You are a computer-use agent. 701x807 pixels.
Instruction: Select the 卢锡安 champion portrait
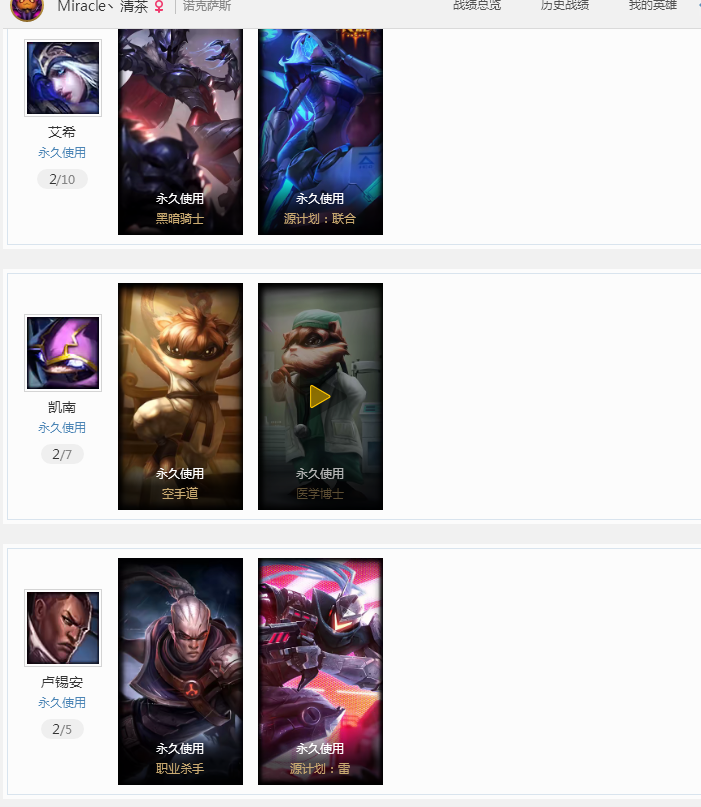tap(63, 627)
